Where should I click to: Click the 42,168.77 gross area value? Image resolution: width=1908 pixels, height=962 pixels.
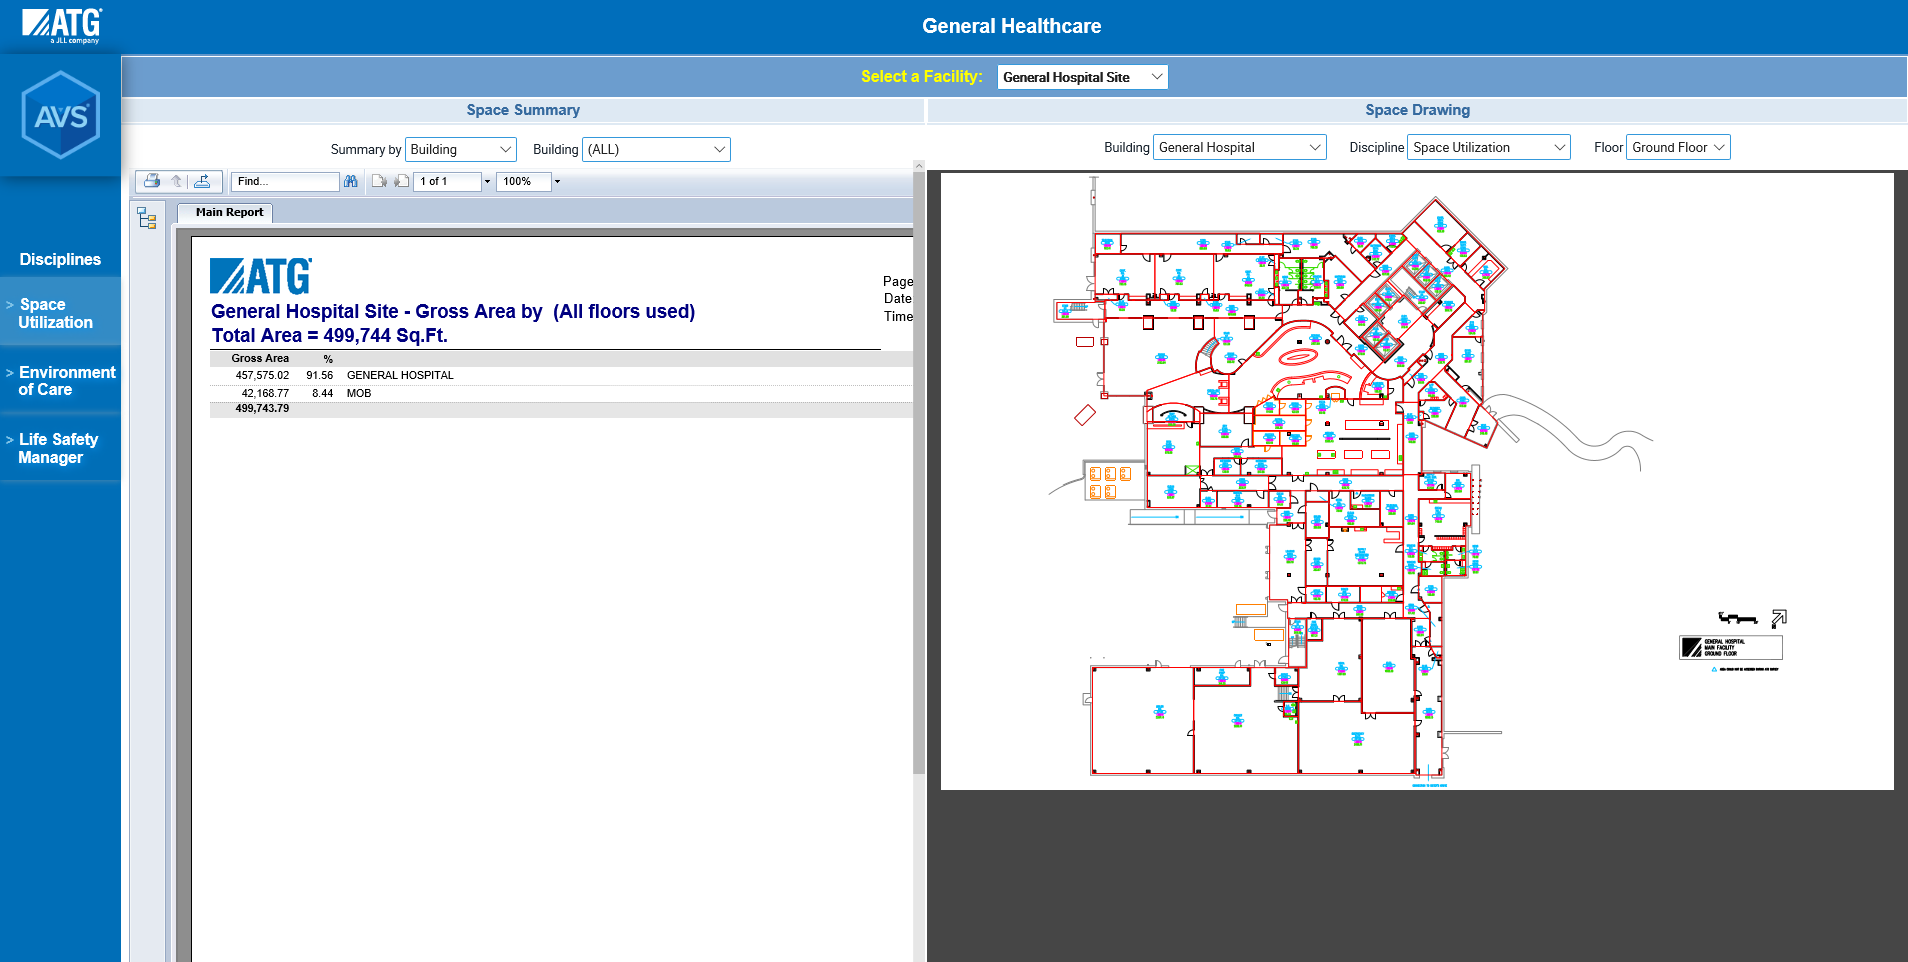click(x=265, y=394)
